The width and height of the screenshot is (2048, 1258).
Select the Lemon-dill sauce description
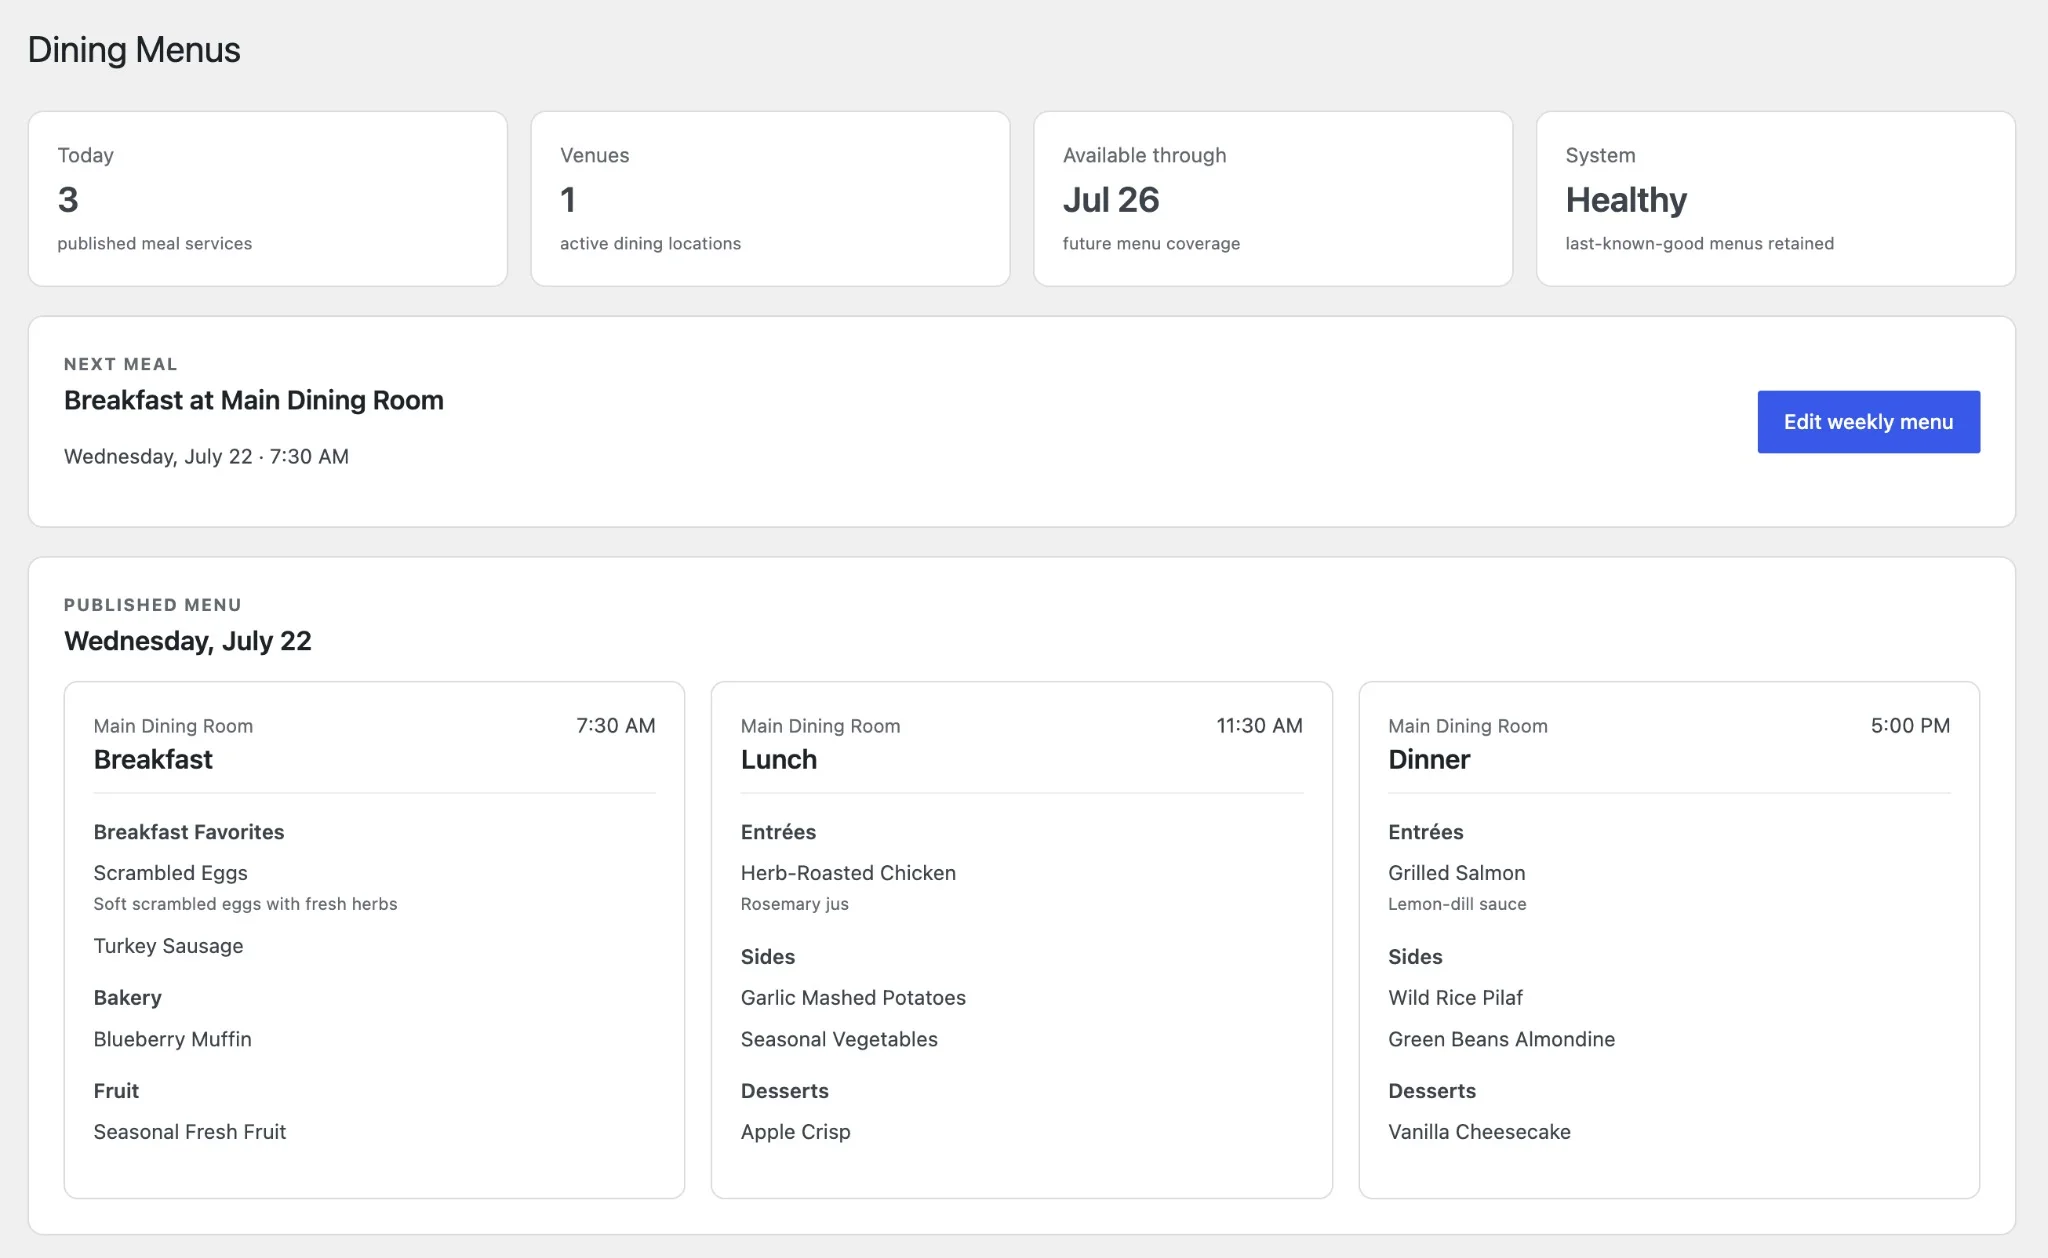1457,904
